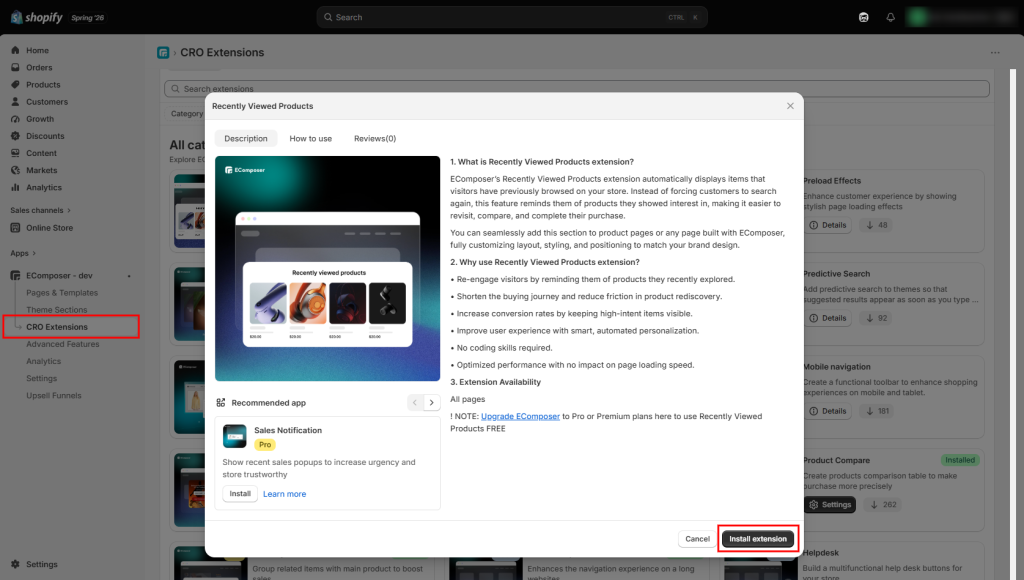This screenshot has height=580, width=1024.
Task: Select the Description tab
Action: click(x=246, y=138)
